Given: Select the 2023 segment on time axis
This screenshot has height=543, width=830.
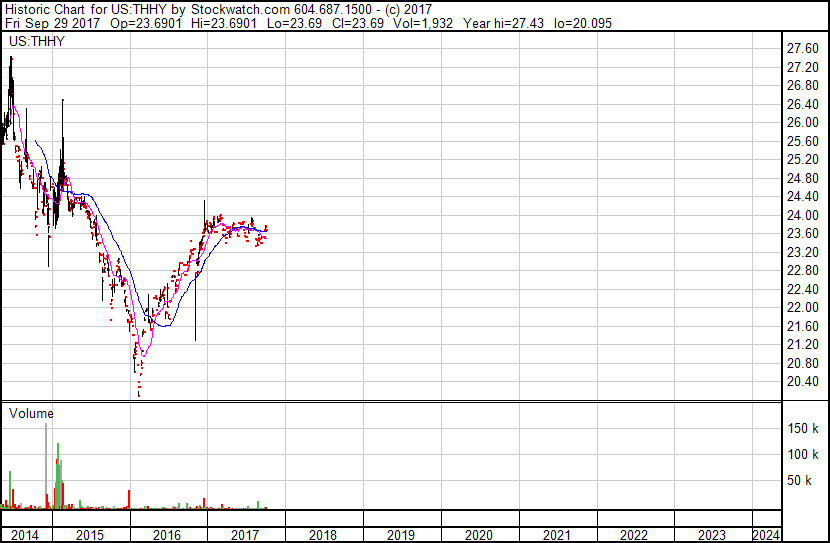Looking at the screenshot, I should click(x=712, y=535).
